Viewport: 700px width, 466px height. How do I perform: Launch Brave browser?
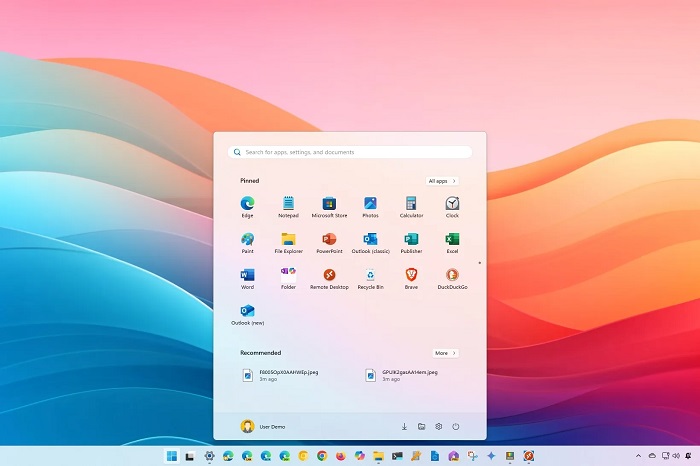pyautogui.click(x=411, y=279)
